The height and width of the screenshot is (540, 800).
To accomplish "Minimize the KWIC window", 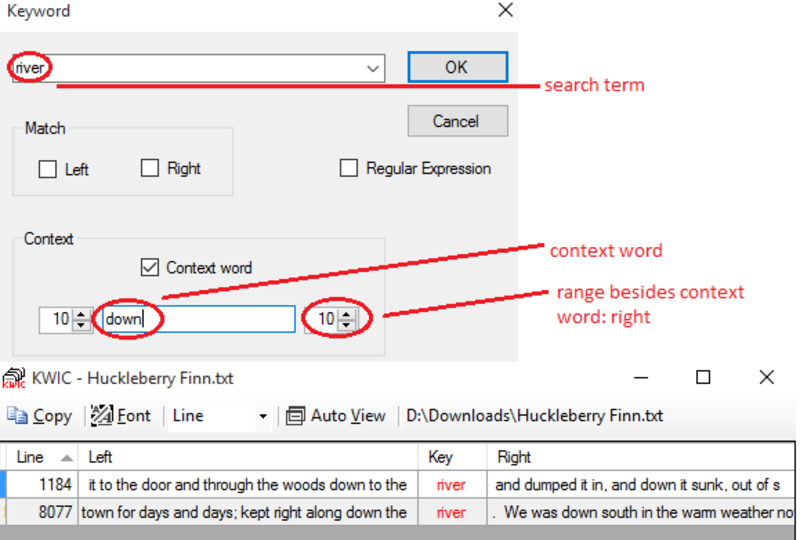I will (x=640, y=377).
